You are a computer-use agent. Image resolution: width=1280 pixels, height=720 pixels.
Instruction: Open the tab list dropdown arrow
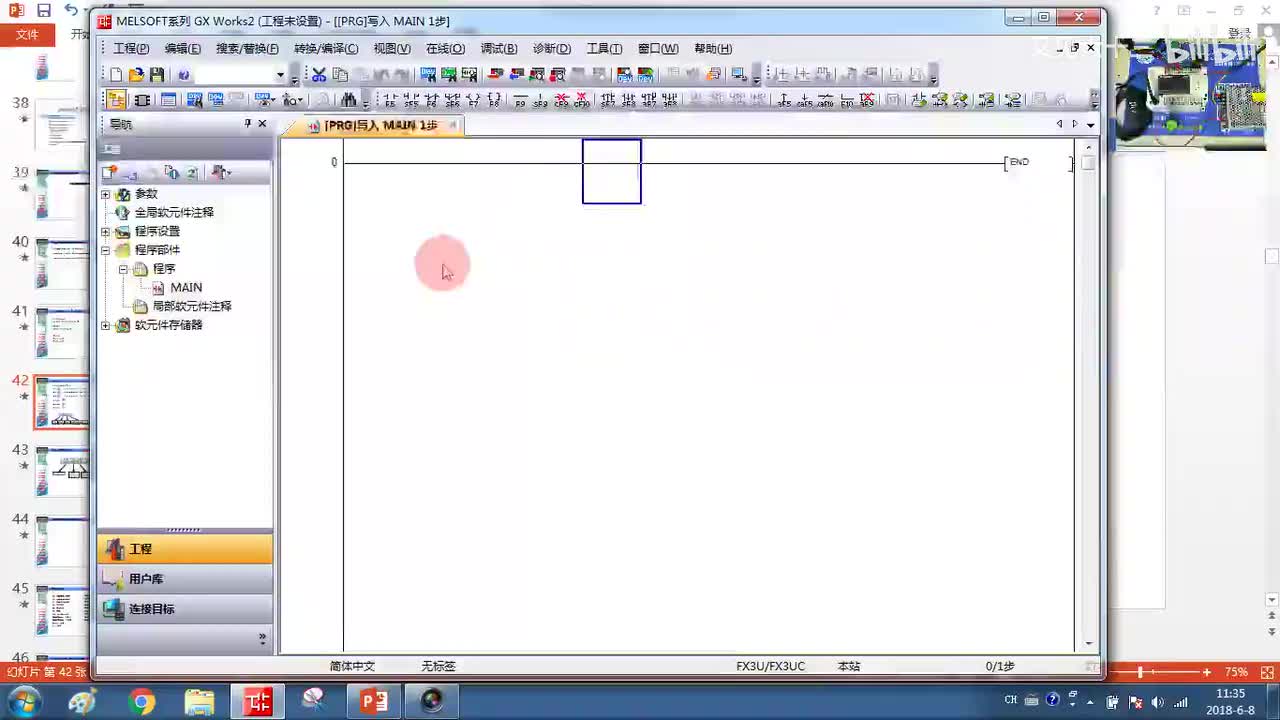pyautogui.click(x=1090, y=125)
